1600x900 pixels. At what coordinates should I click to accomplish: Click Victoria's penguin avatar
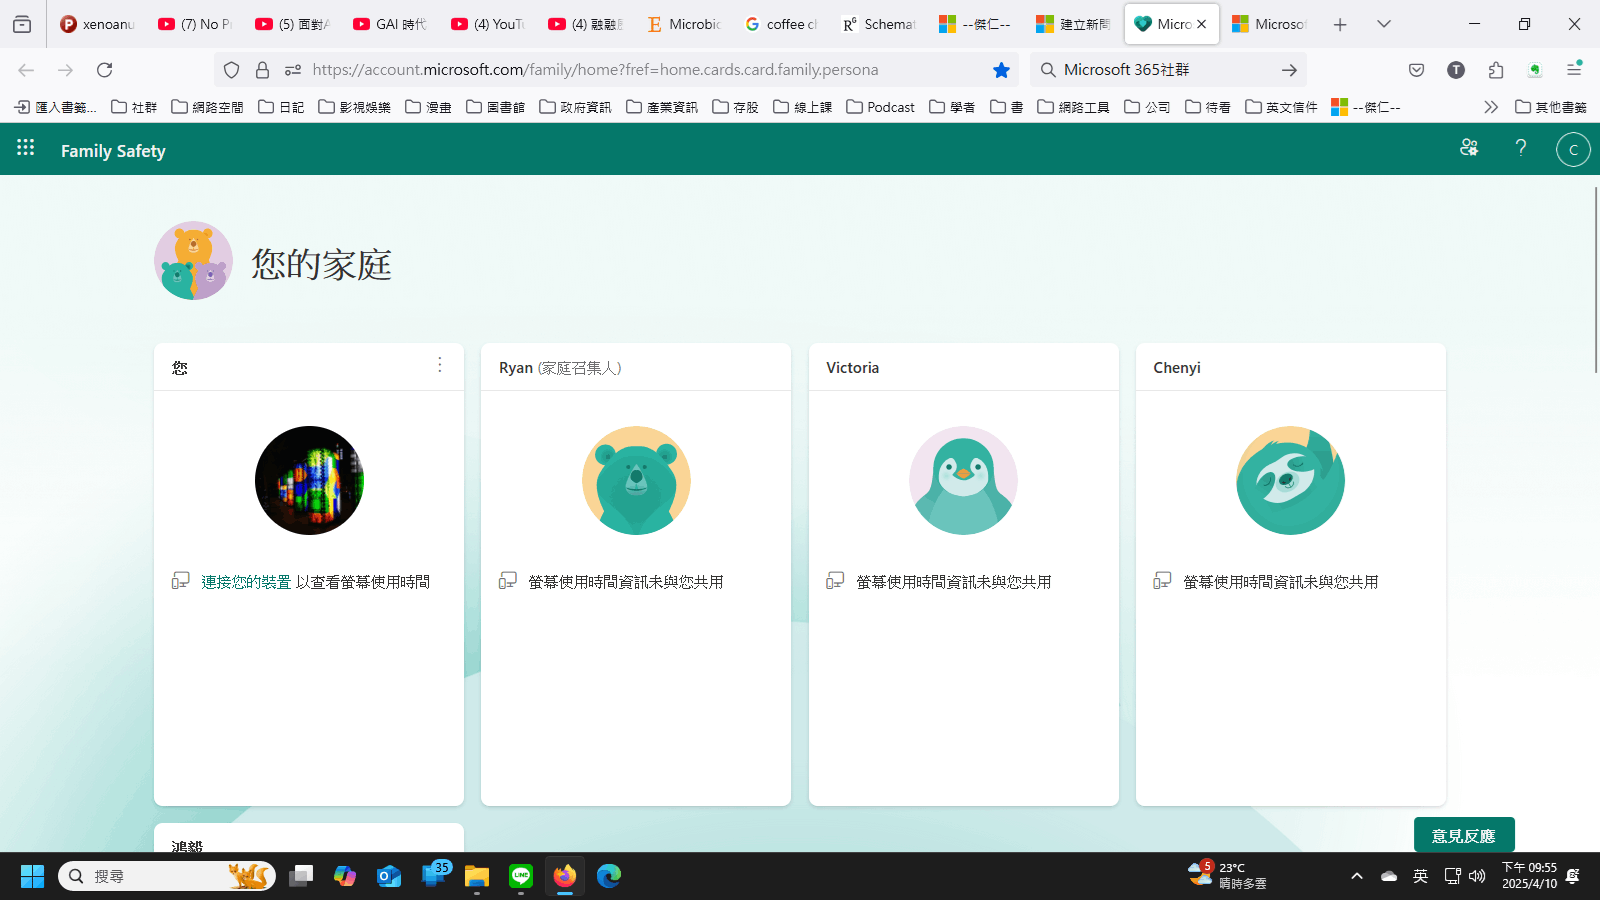coord(963,480)
